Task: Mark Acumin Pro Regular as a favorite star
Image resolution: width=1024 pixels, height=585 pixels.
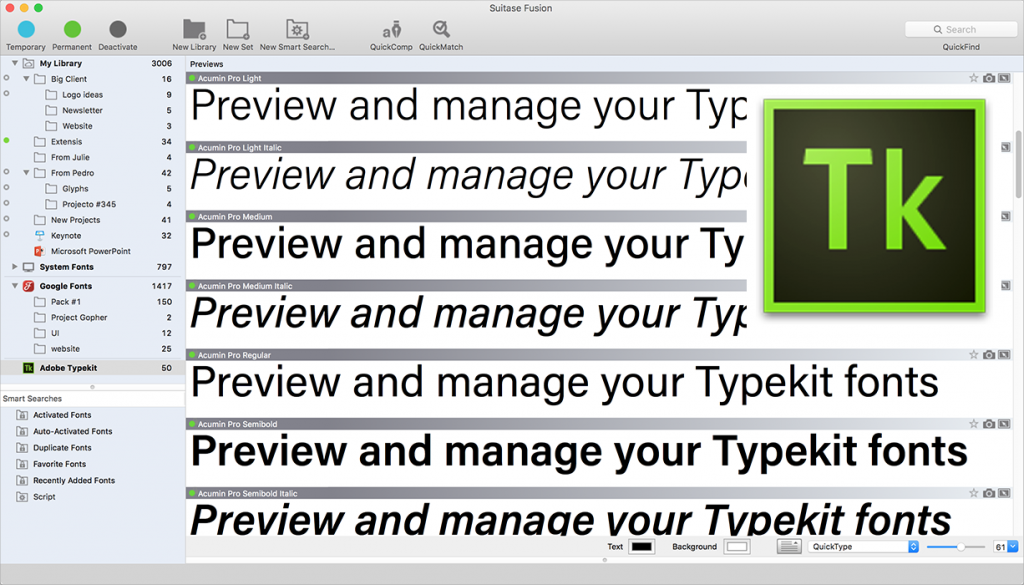Action: (975, 354)
